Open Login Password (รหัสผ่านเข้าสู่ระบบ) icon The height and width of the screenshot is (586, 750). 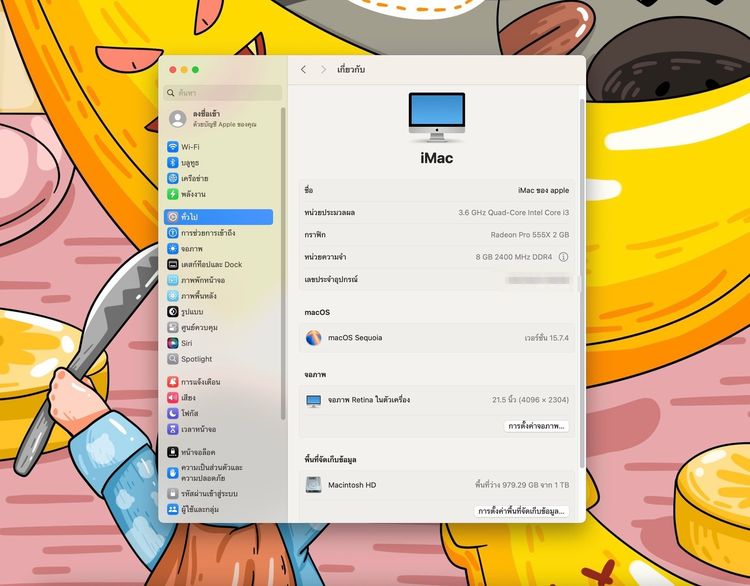click(x=173, y=493)
